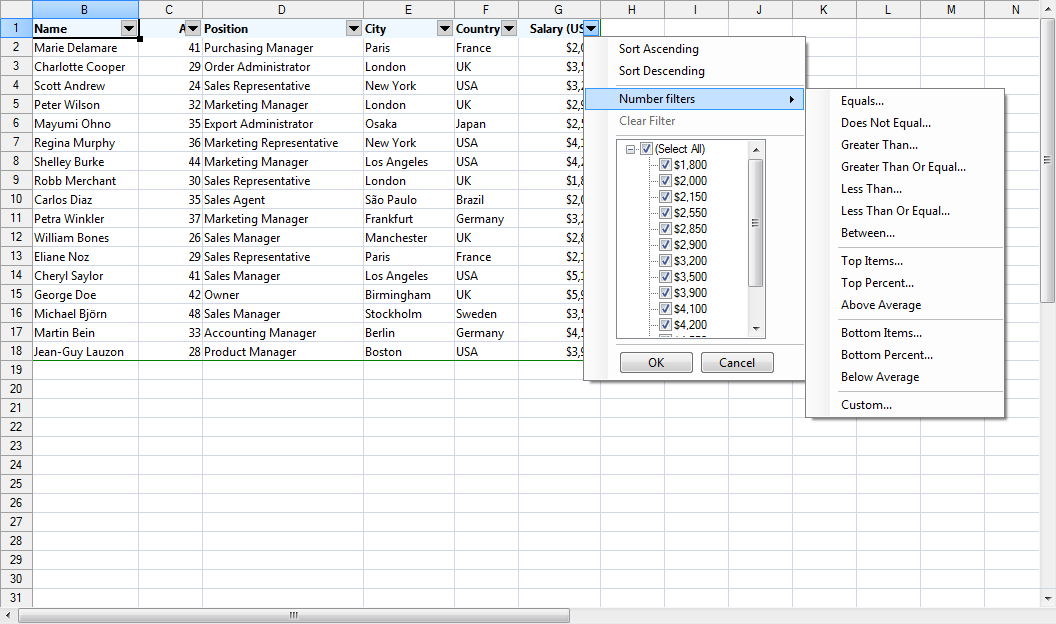Image resolution: width=1056 pixels, height=624 pixels.
Task: Select column header B
Action: (85, 9)
